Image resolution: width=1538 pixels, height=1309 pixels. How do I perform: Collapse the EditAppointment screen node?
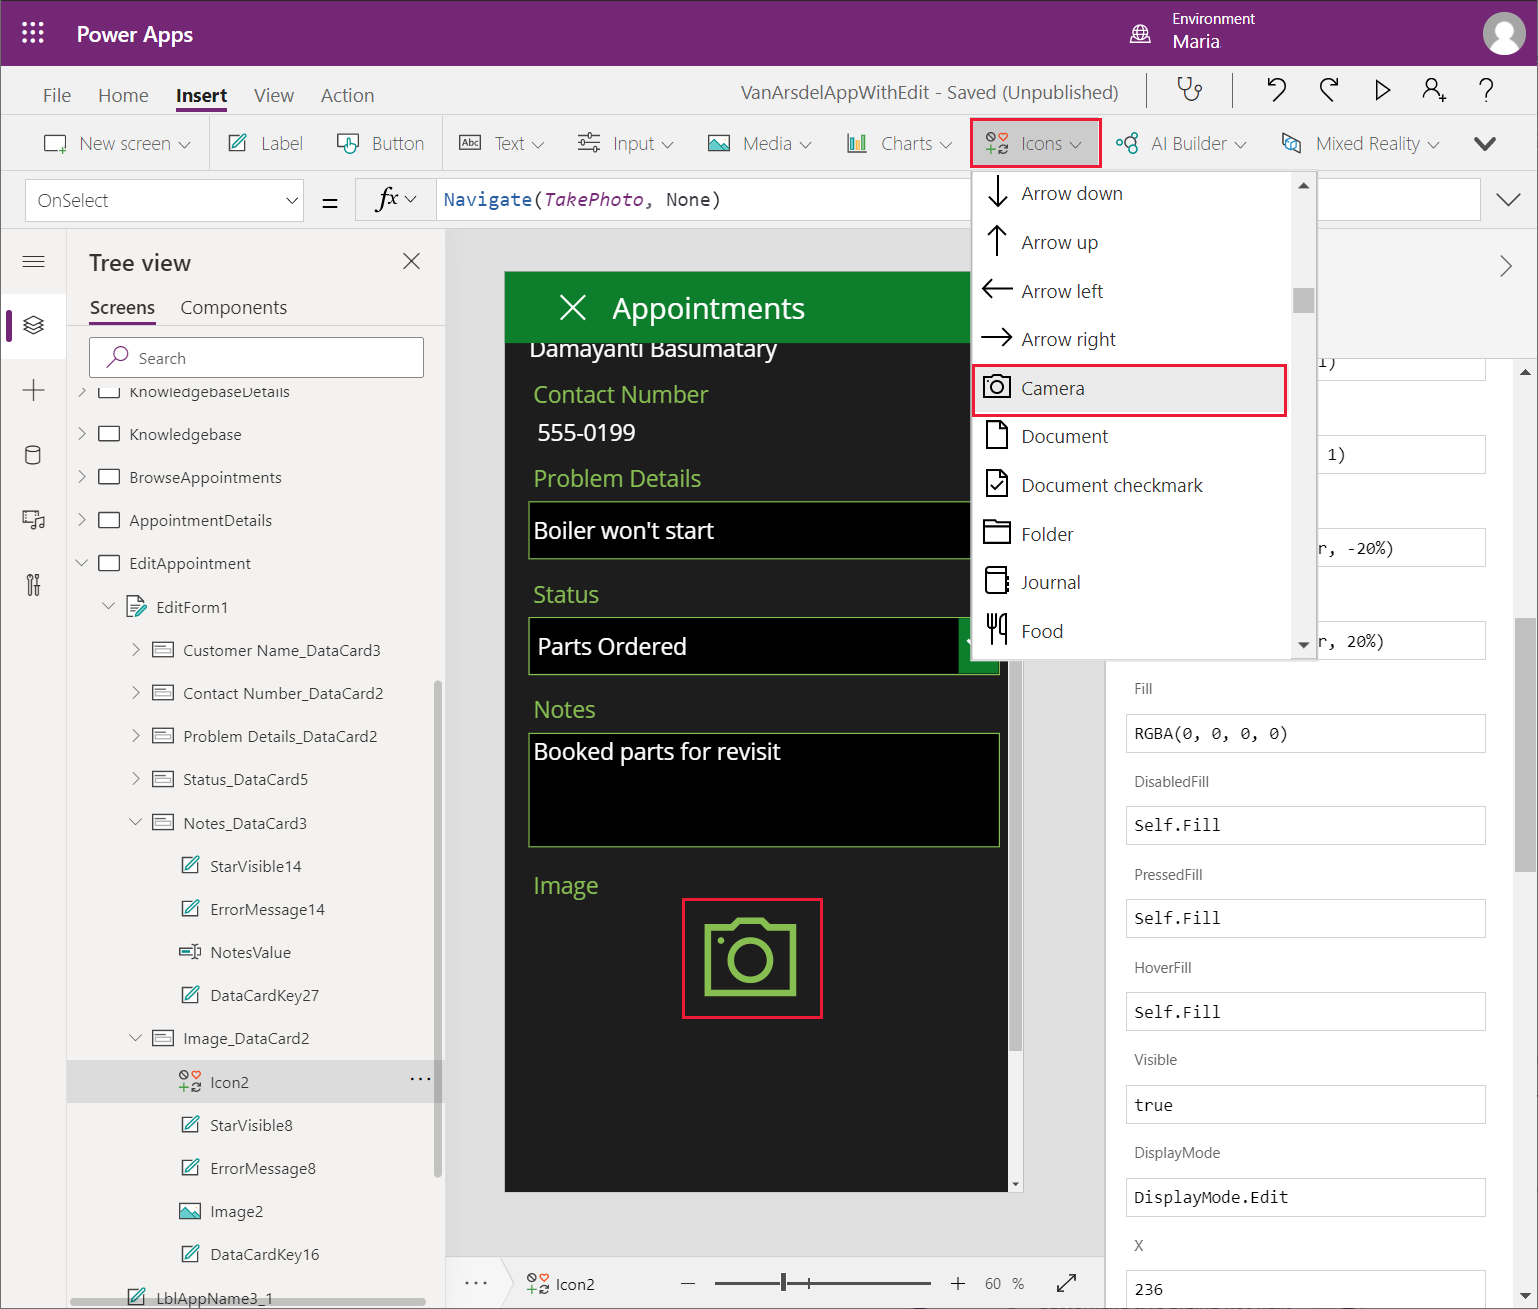82,563
